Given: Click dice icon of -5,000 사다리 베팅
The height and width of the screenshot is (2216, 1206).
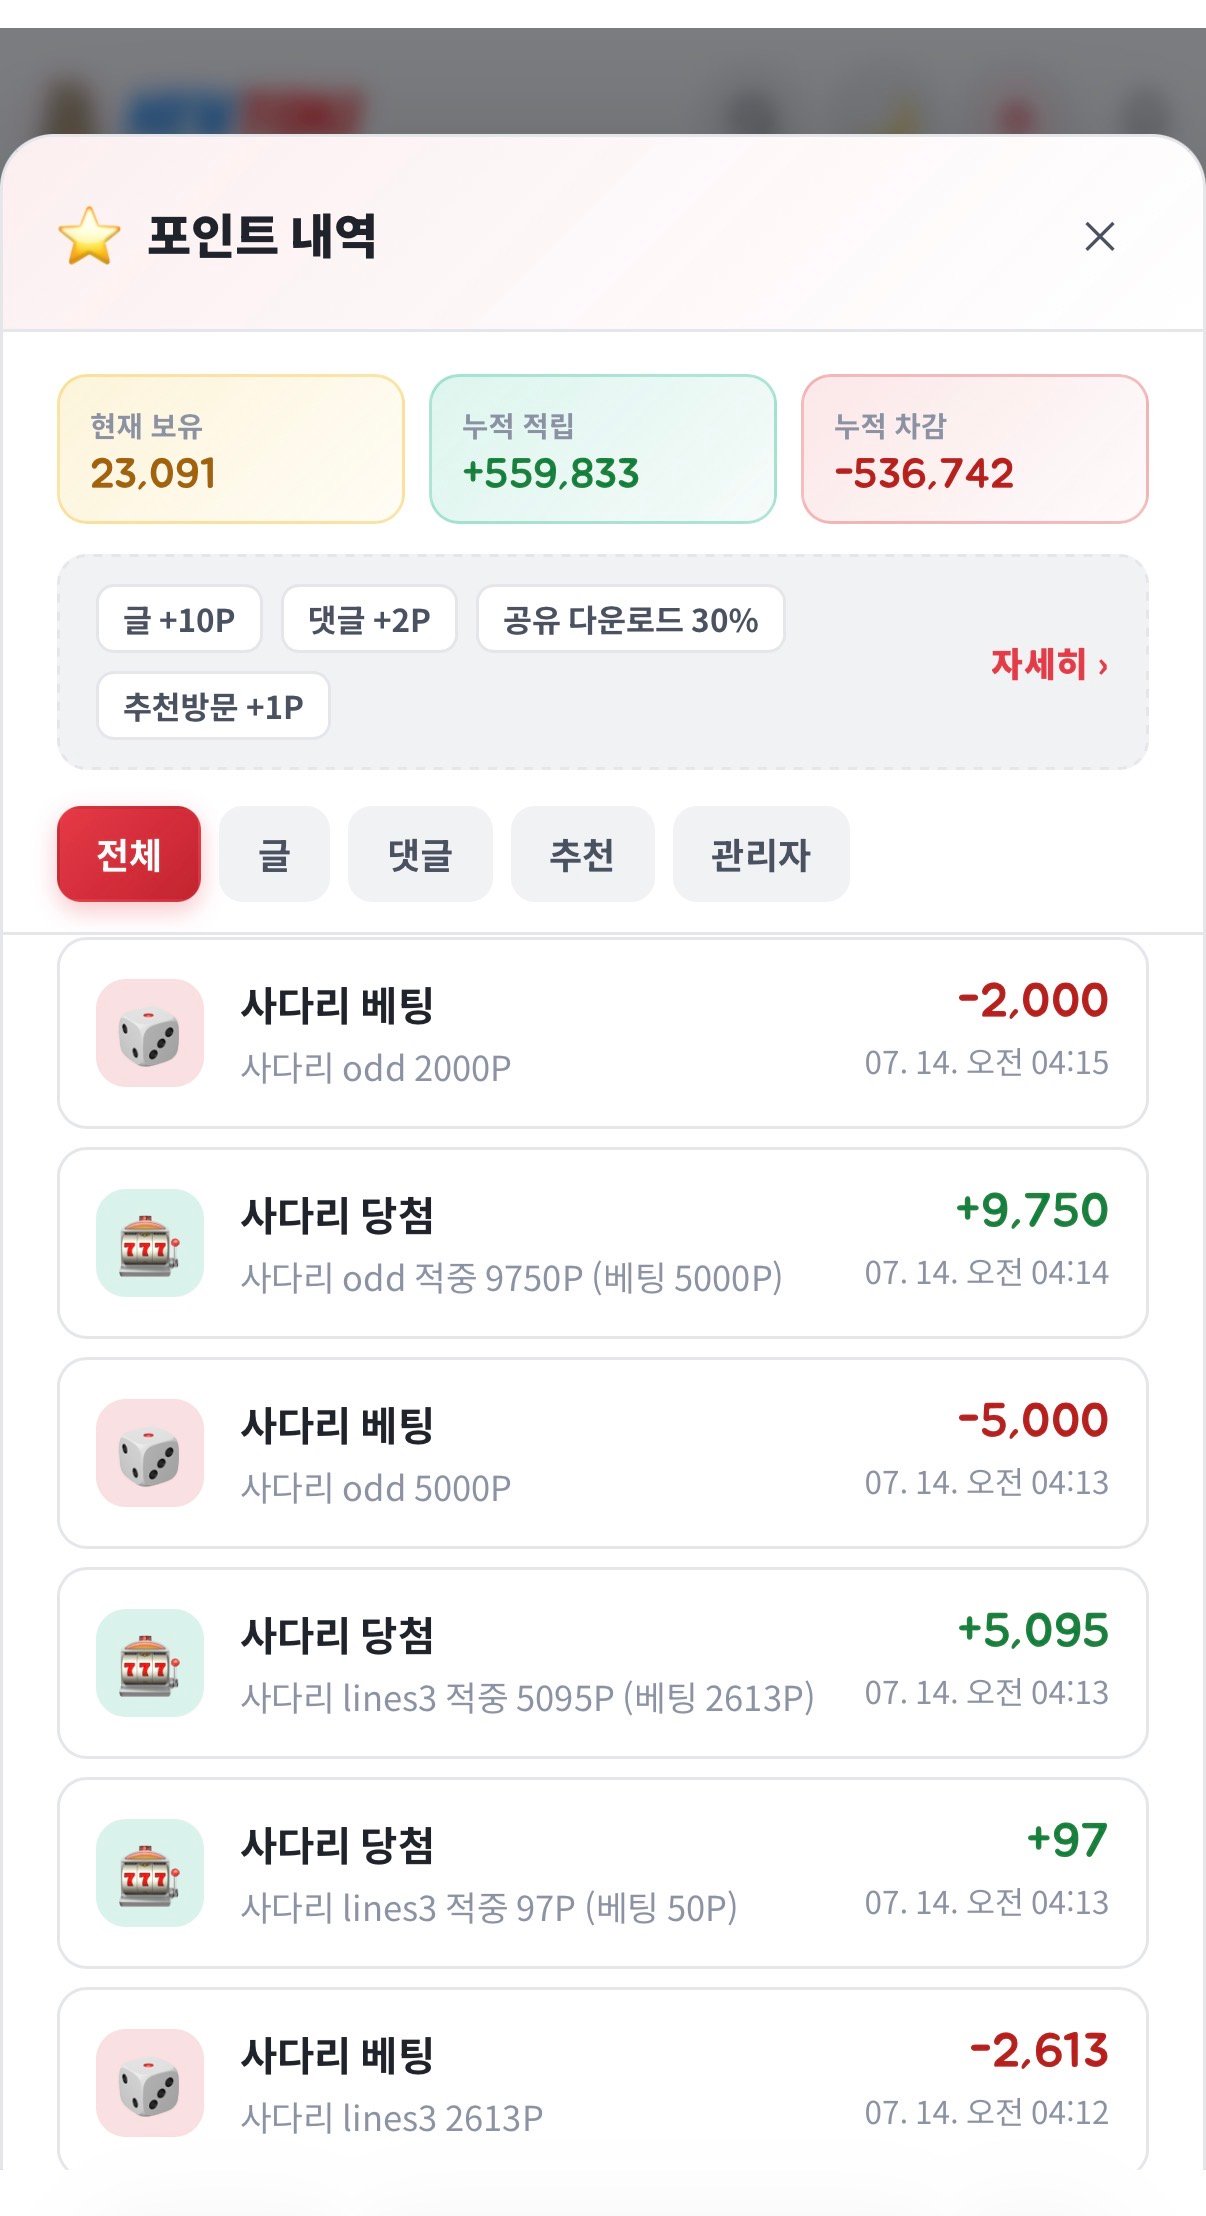Looking at the screenshot, I should tap(150, 1453).
